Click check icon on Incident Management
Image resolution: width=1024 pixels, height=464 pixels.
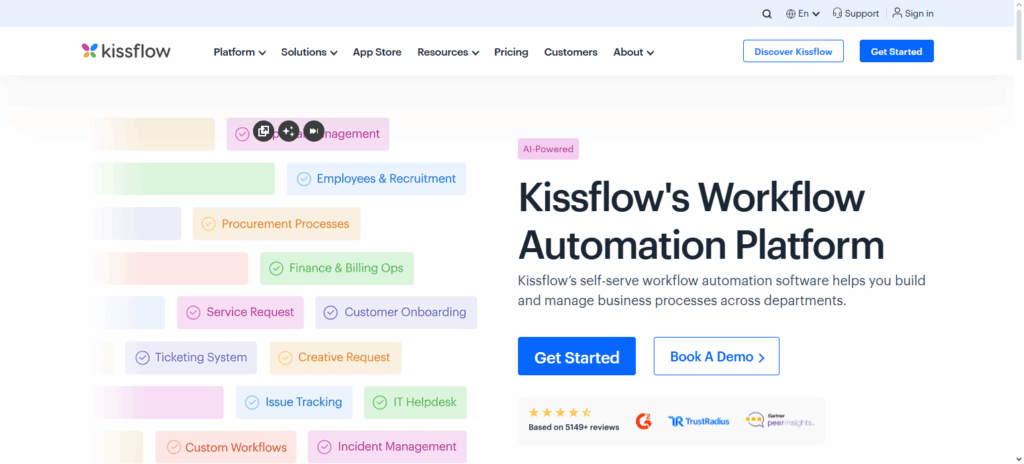(x=325, y=447)
